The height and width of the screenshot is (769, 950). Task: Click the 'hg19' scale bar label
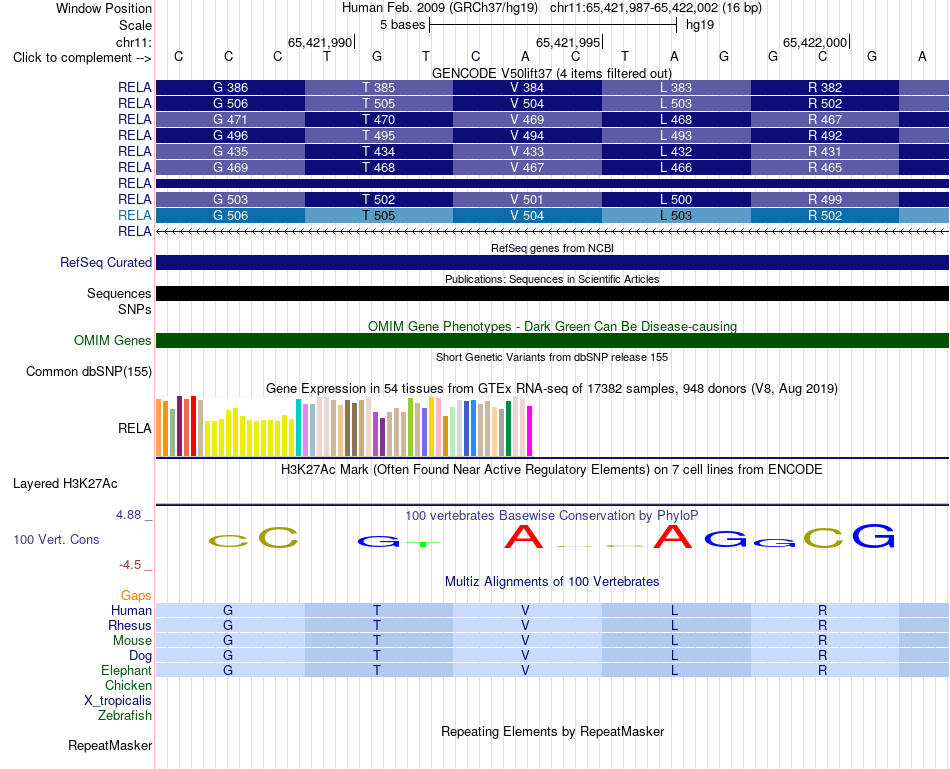700,25
